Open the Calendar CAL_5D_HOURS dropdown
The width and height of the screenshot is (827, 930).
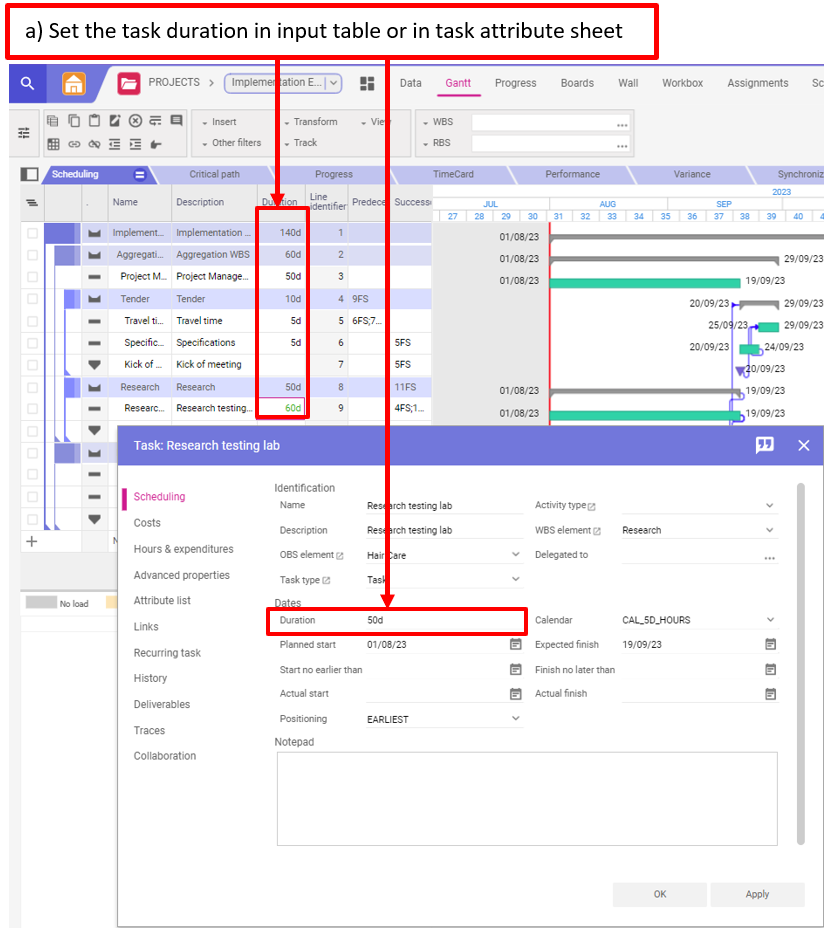(x=769, y=620)
